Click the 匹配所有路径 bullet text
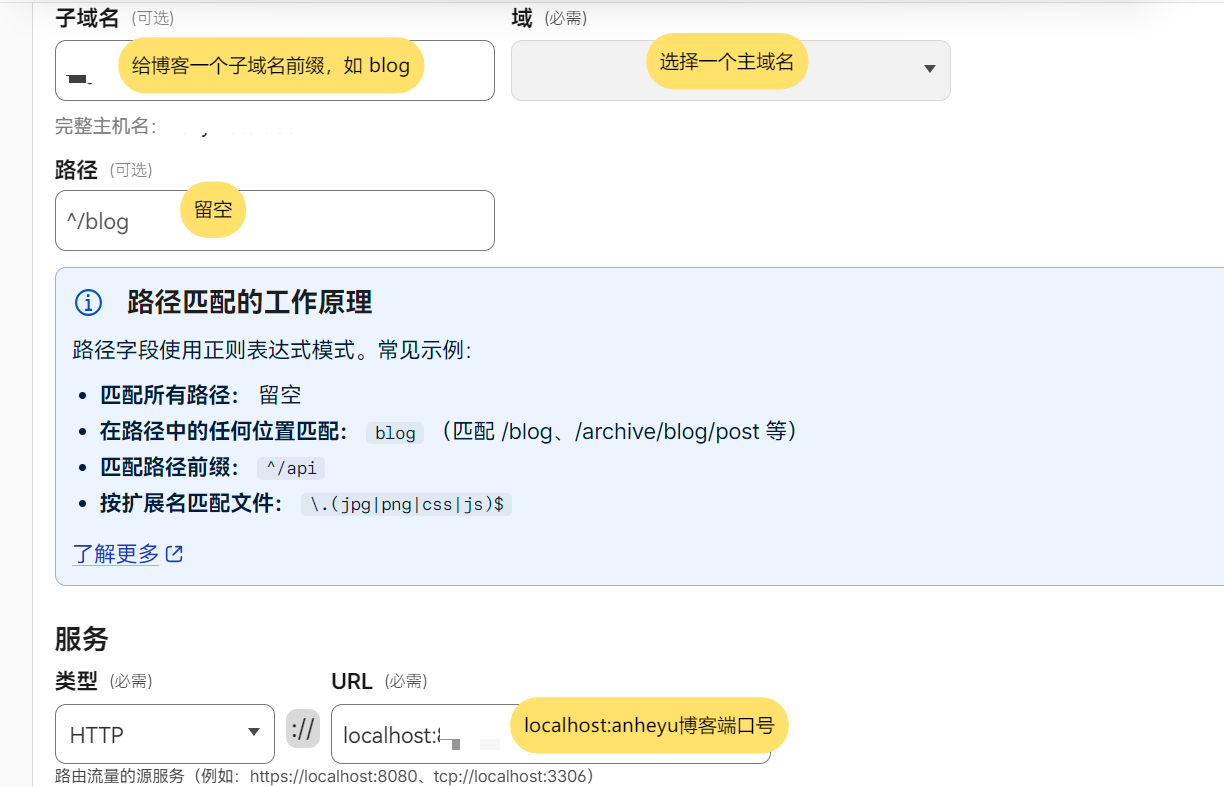This screenshot has width=1224, height=787. 170,395
